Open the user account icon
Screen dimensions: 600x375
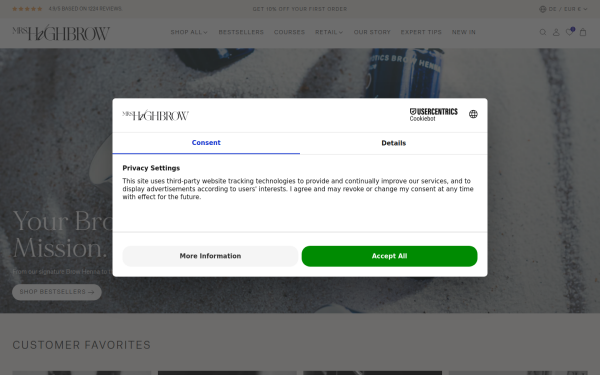click(556, 33)
